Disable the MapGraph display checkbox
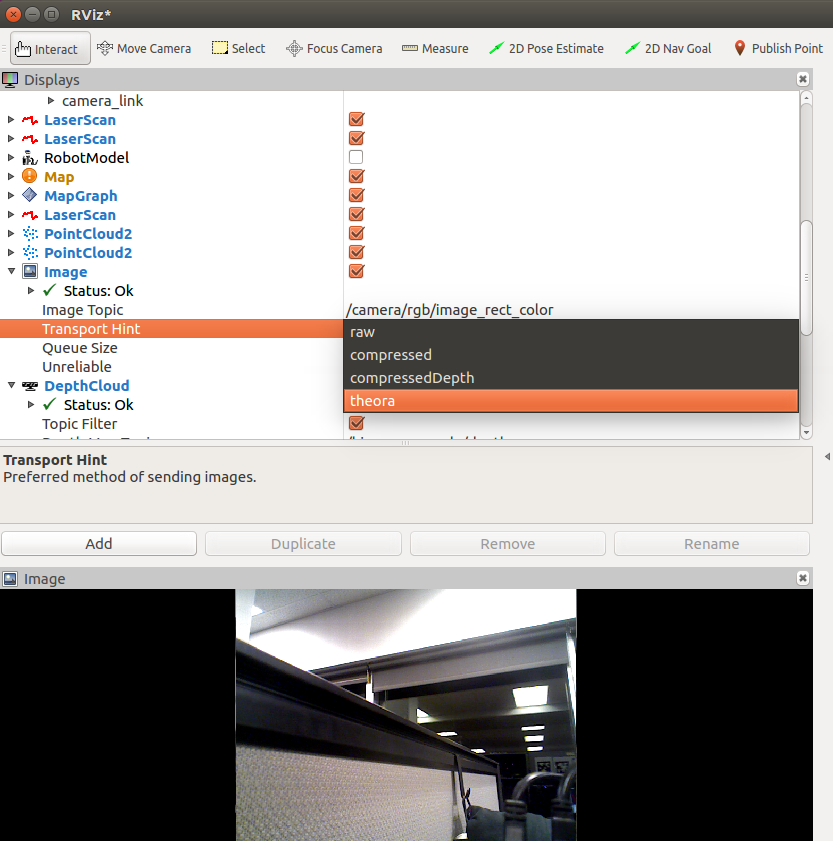 pyautogui.click(x=356, y=196)
